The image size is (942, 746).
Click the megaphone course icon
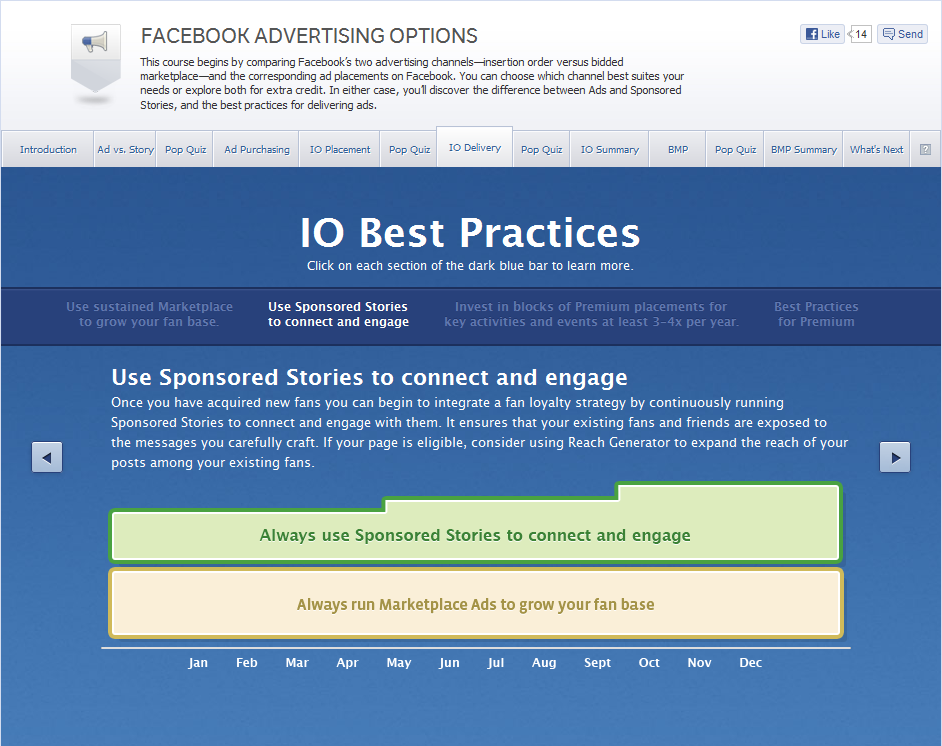point(96,58)
